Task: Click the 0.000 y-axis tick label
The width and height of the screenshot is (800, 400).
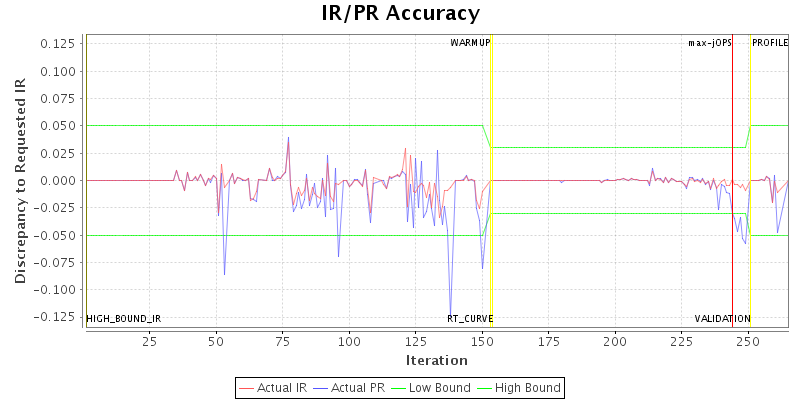Action: (58, 181)
